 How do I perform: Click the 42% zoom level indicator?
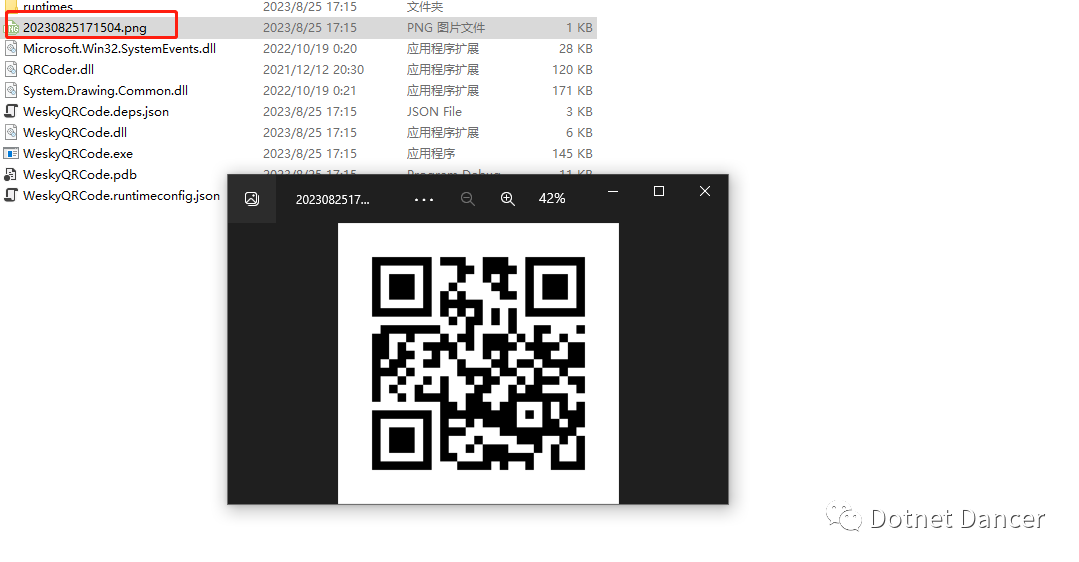[x=552, y=199]
